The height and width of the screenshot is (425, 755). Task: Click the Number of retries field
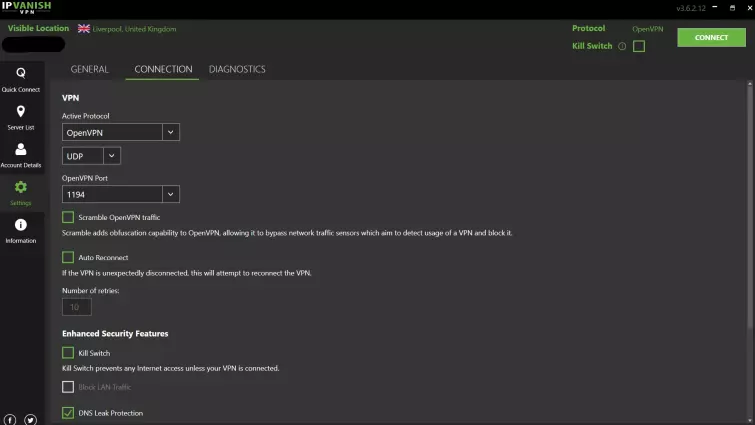[x=77, y=307]
